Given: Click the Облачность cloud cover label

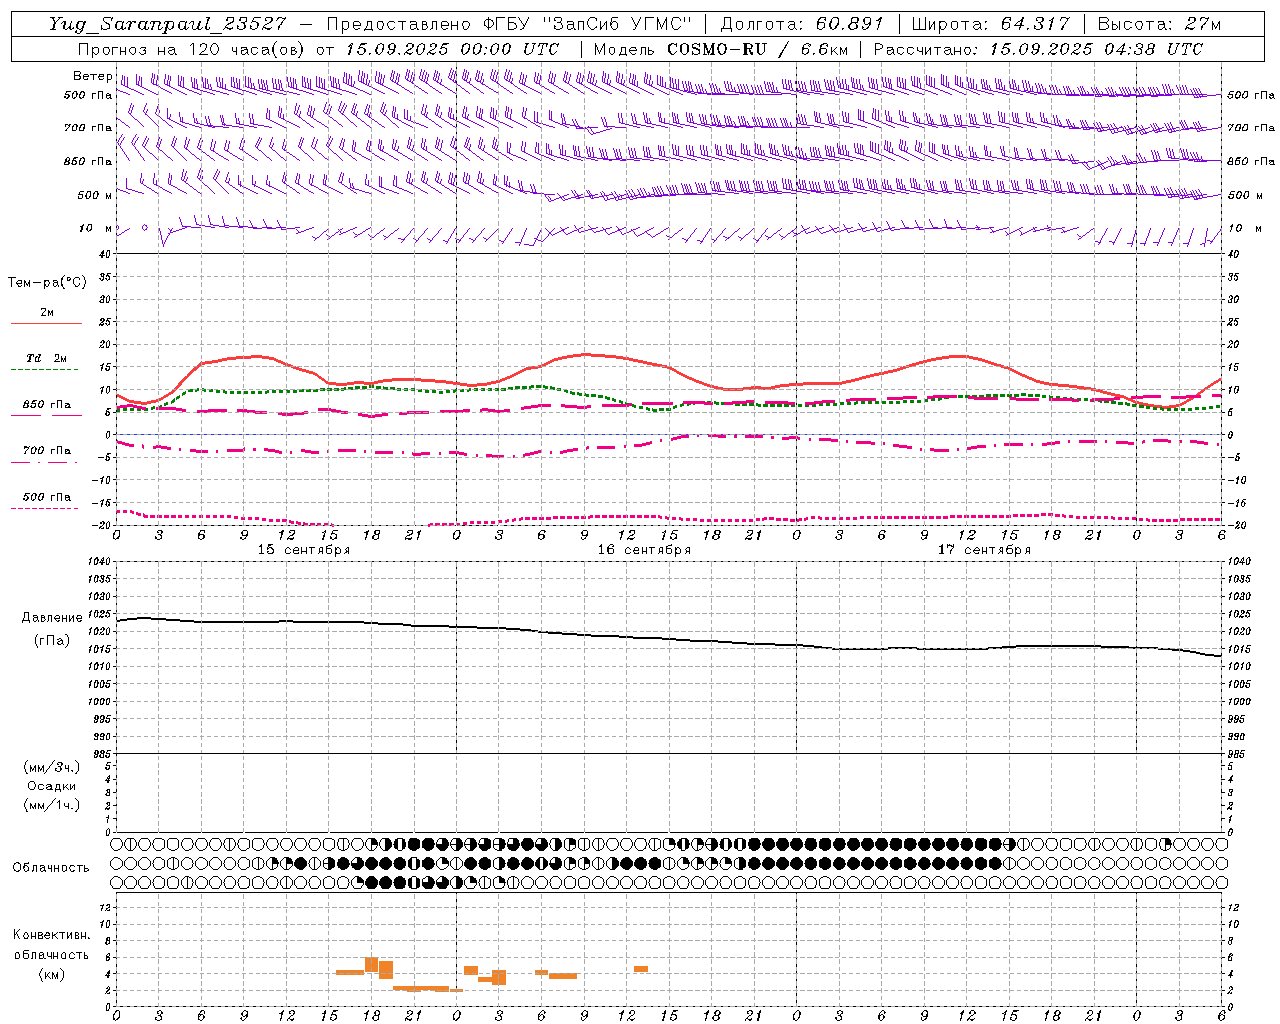Looking at the screenshot, I should tap(51, 867).
